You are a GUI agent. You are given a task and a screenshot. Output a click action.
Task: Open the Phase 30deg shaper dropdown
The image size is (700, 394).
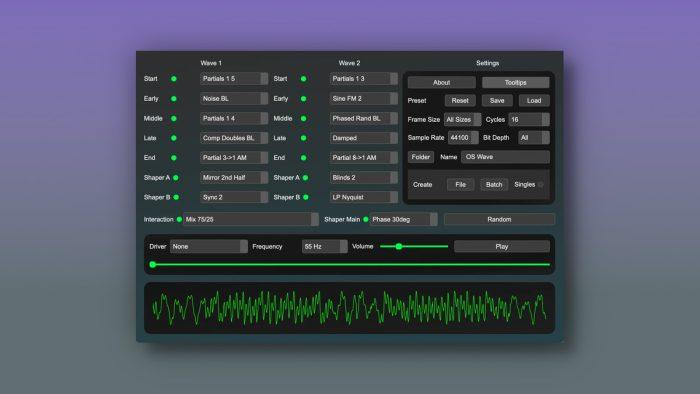[404, 219]
